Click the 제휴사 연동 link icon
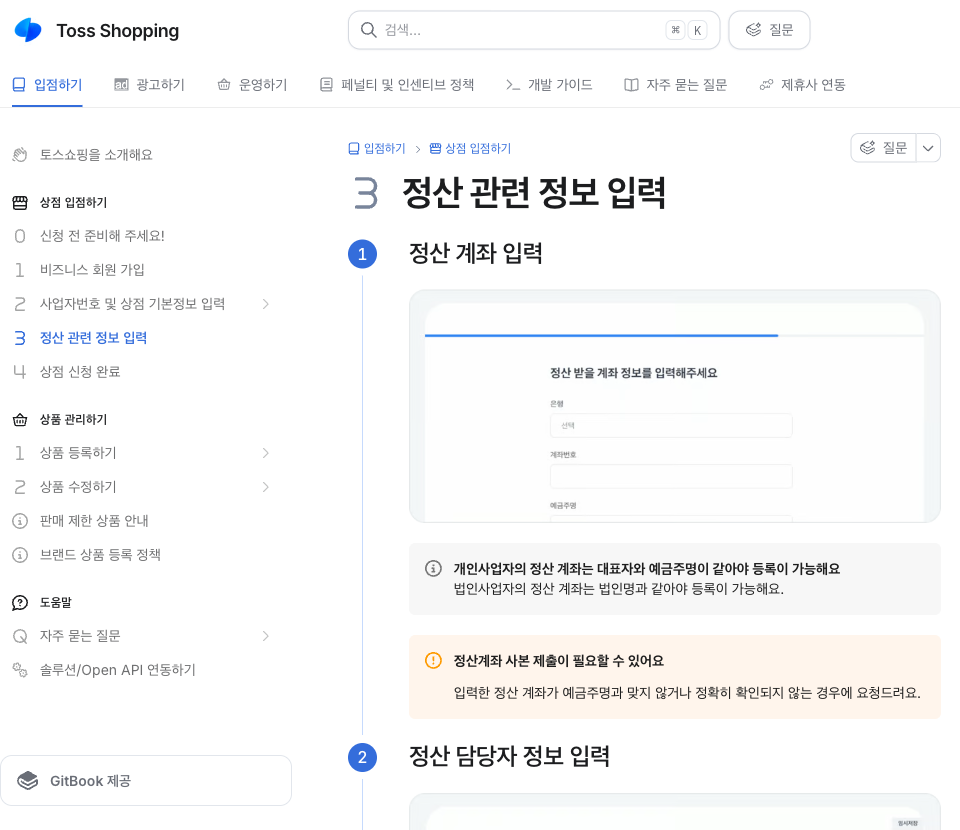Image resolution: width=960 pixels, height=830 pixels. click(766, 84)
